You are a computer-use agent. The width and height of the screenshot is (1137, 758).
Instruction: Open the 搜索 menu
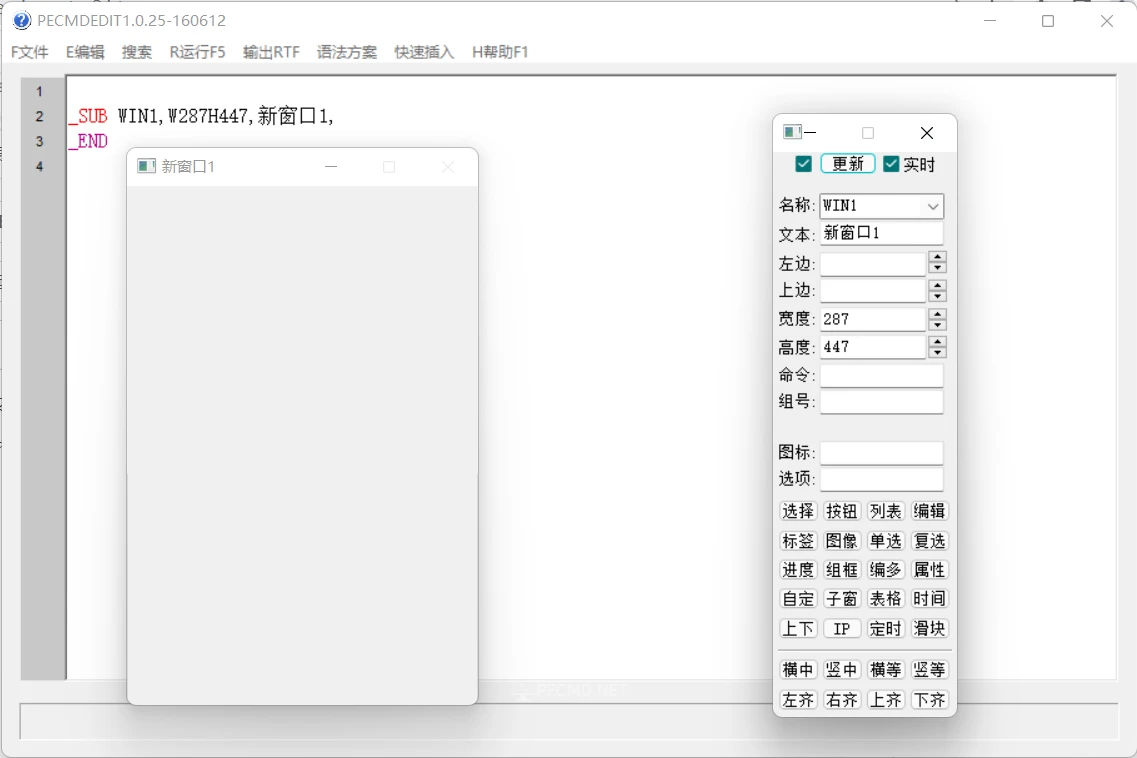point(136,52)
